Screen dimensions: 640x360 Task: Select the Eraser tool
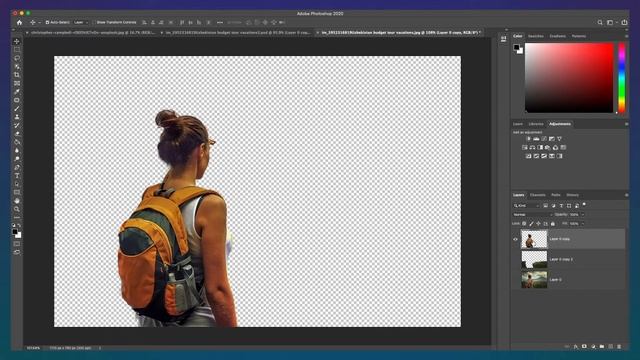(17, 133)
